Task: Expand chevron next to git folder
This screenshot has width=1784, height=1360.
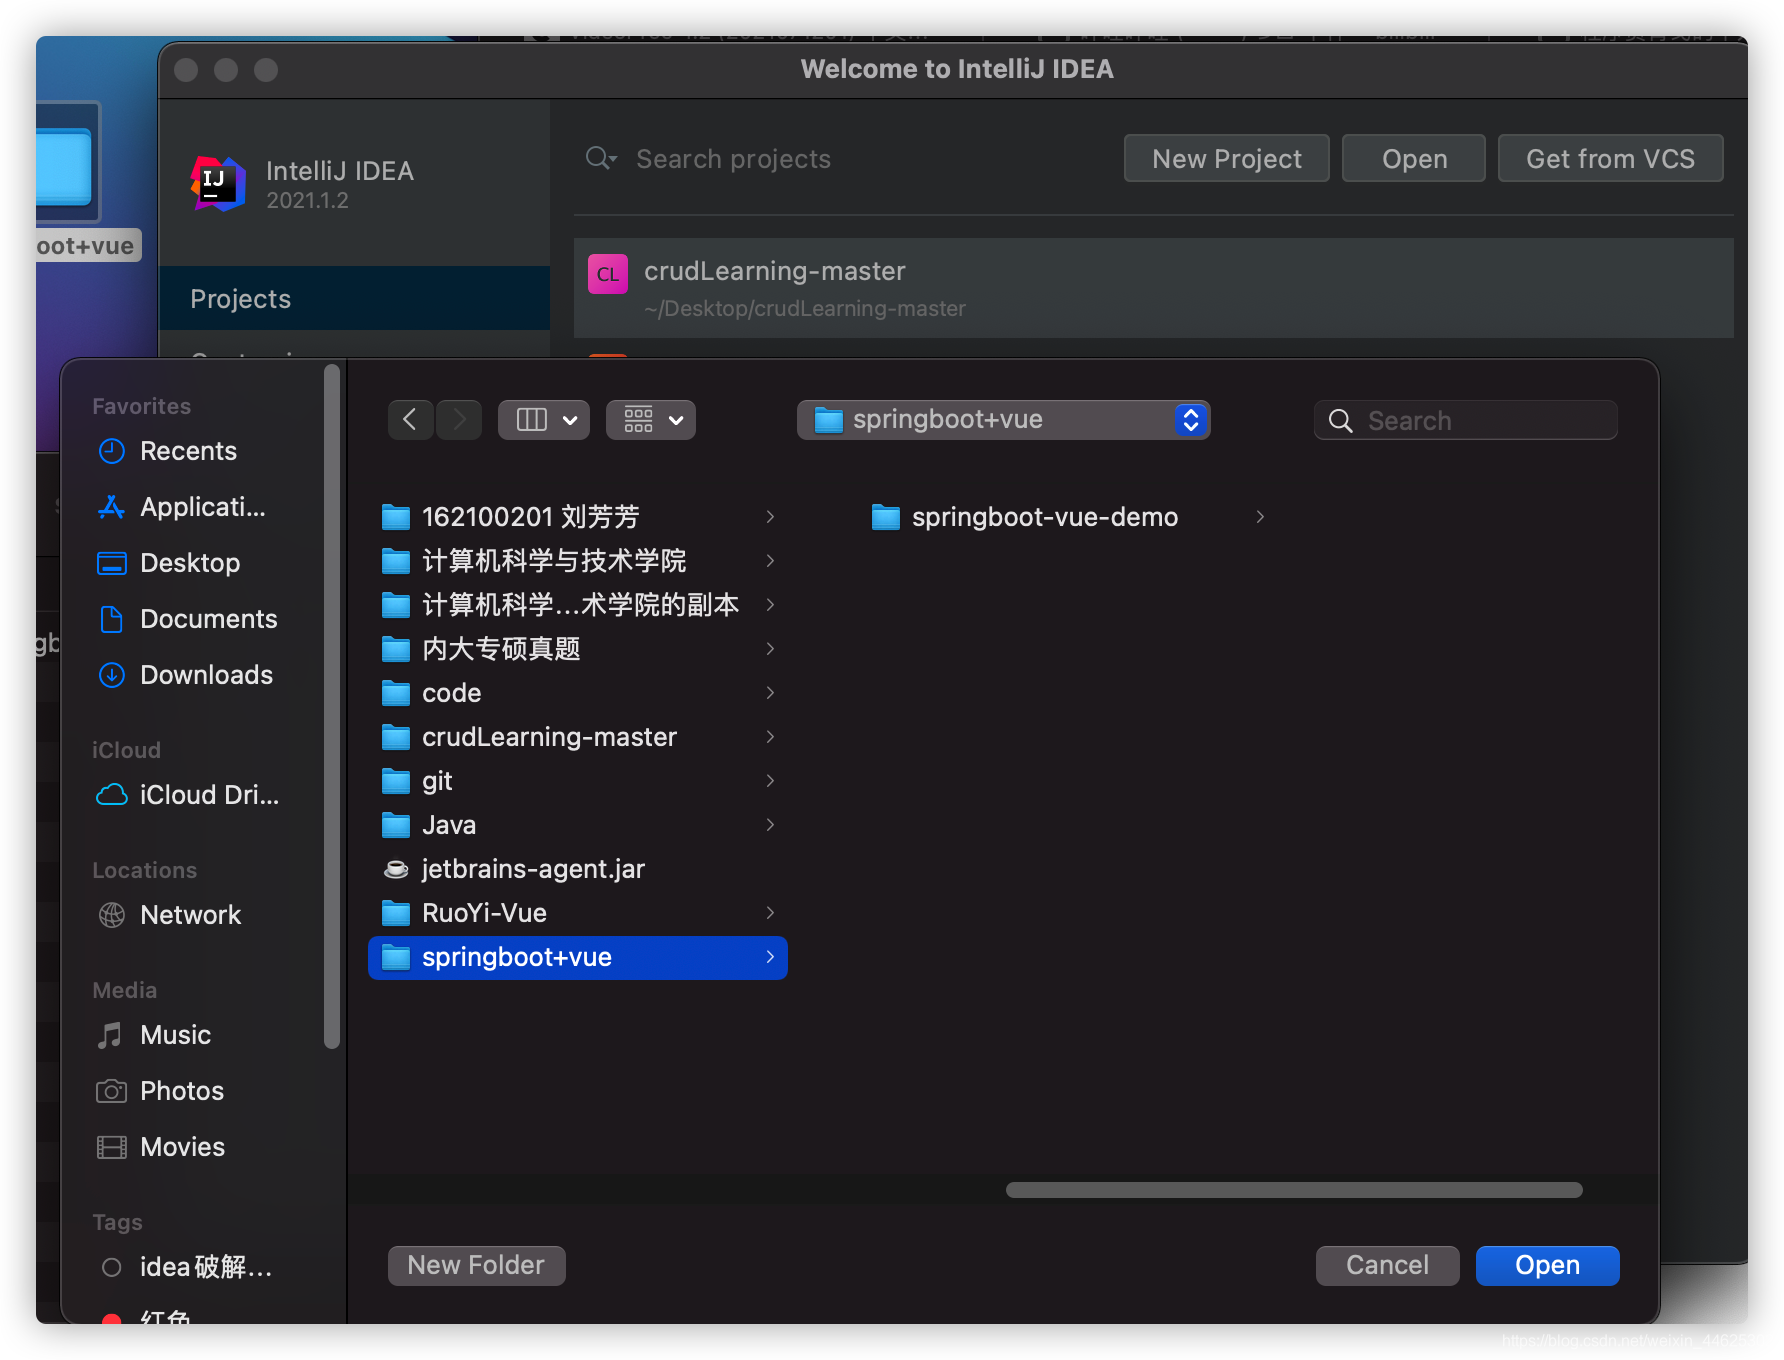Action: 770,781
